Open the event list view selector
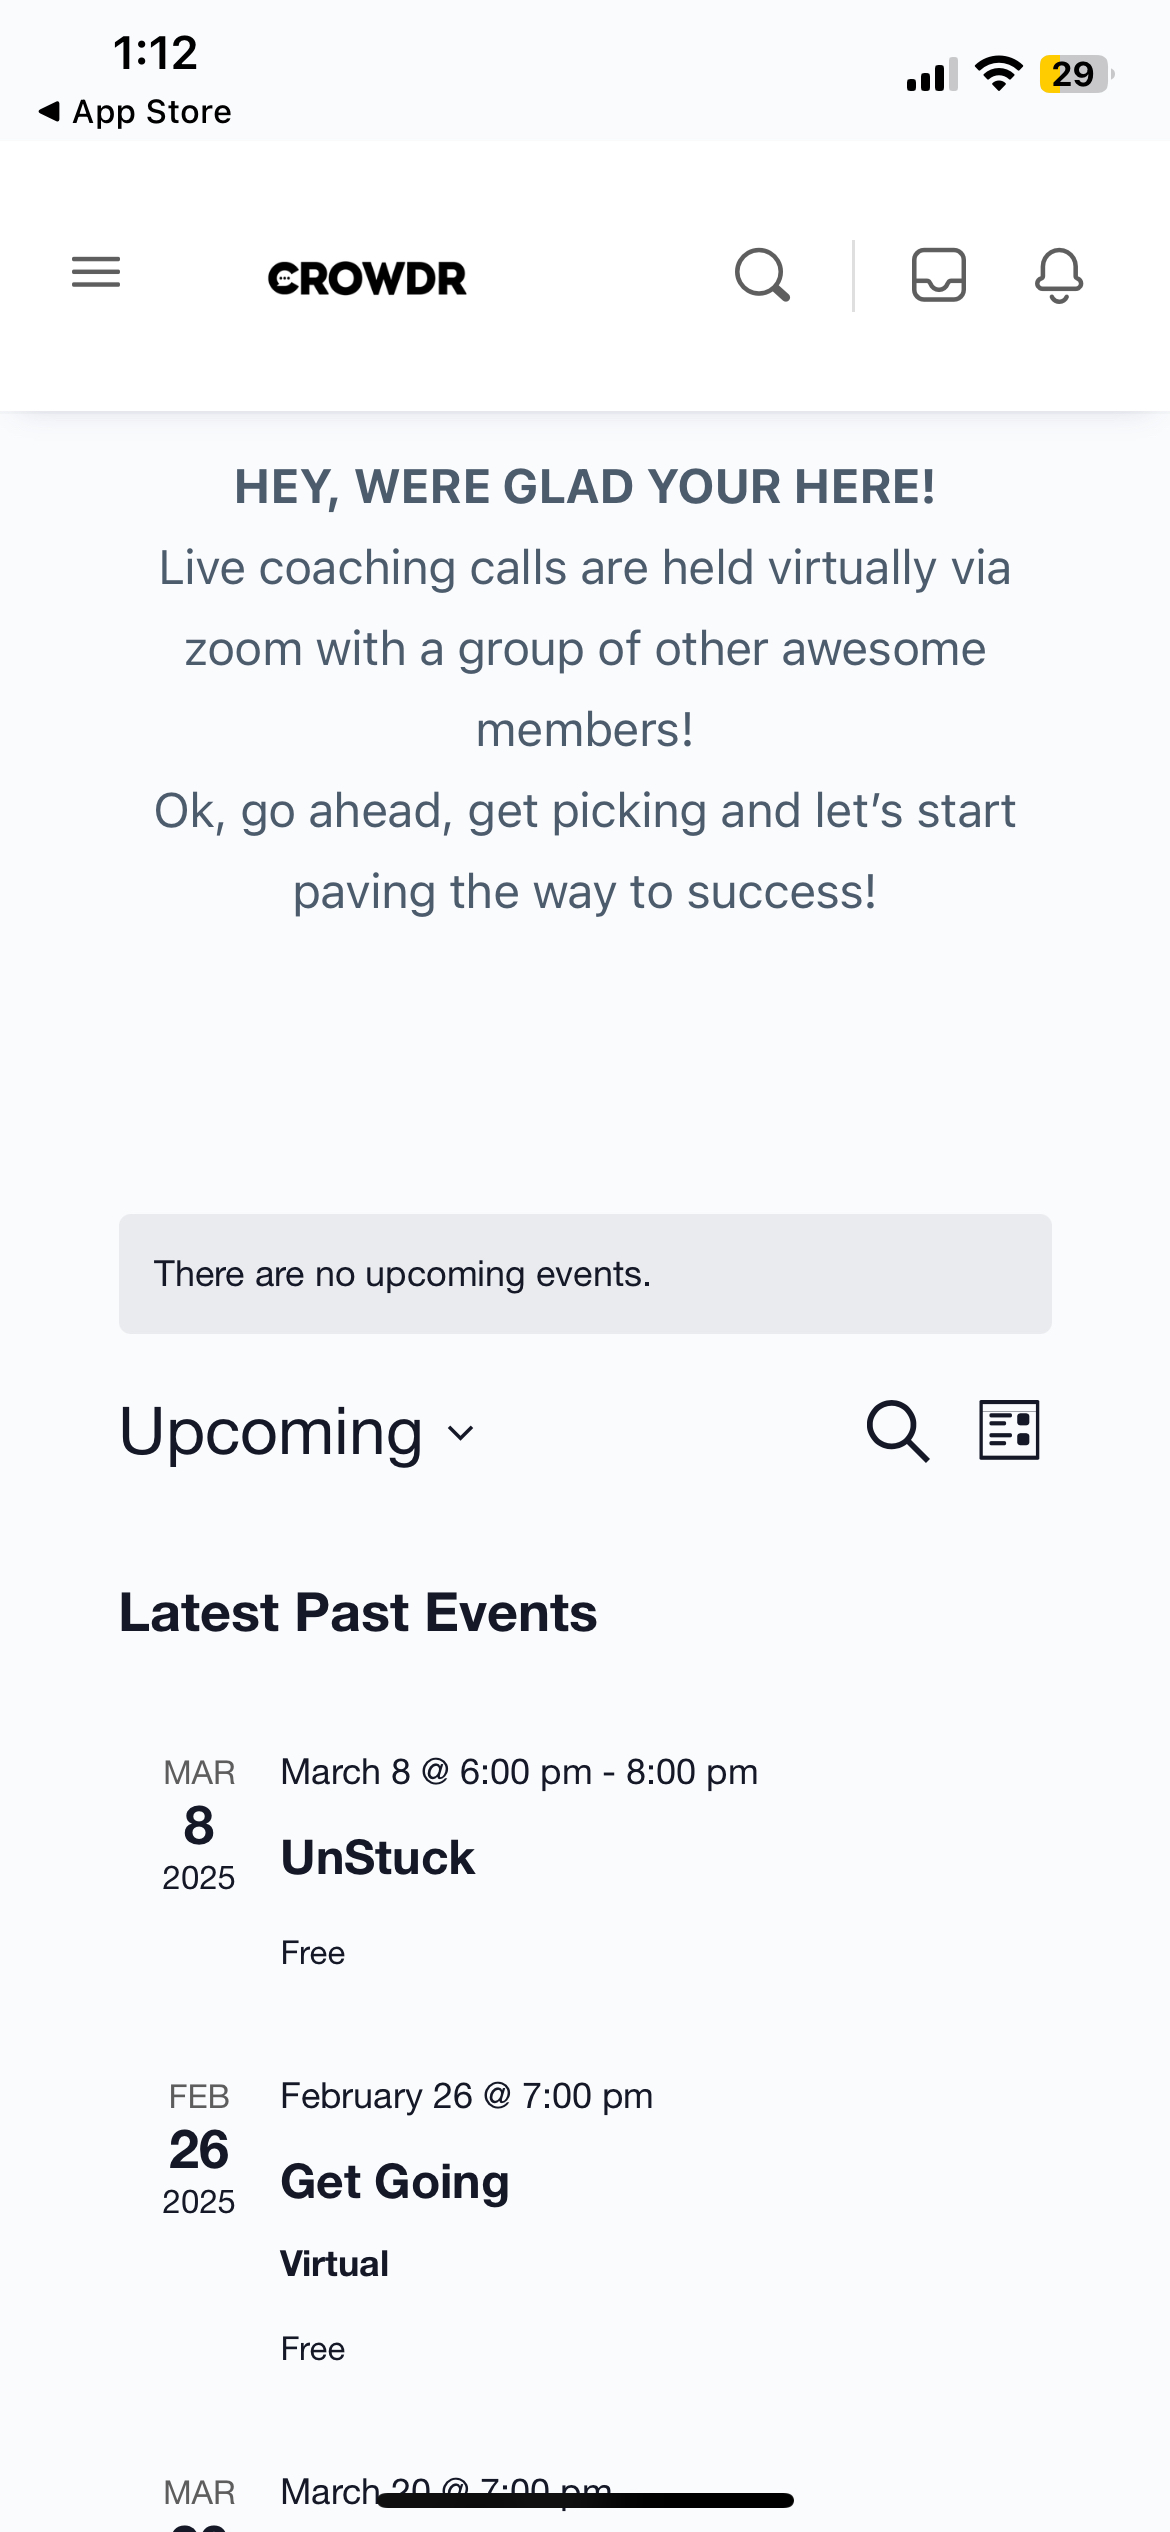The width and height of the screenshot is (1170, 2532). (x=1008, y=1431)
